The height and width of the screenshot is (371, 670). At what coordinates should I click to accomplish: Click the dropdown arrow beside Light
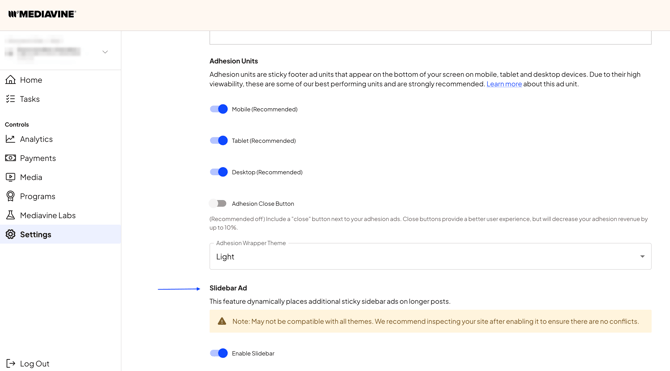pos(642,256)
